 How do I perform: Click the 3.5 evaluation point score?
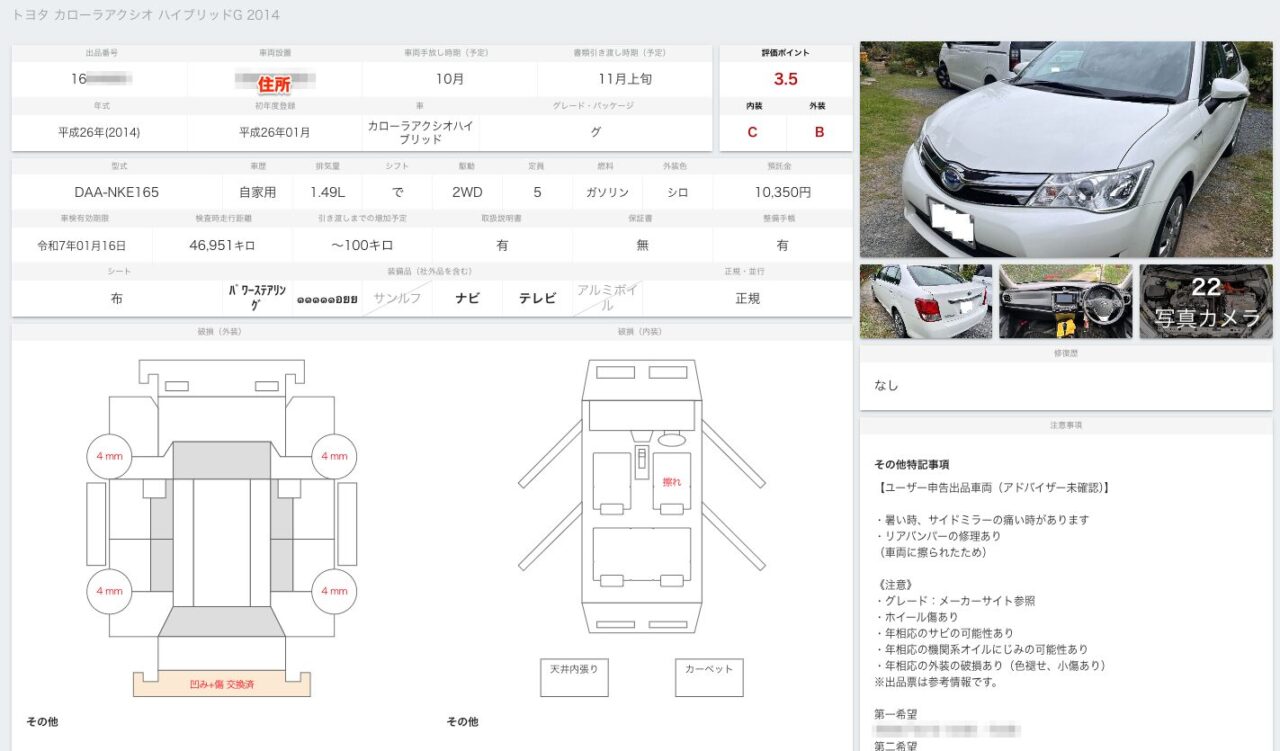[786, 79]
